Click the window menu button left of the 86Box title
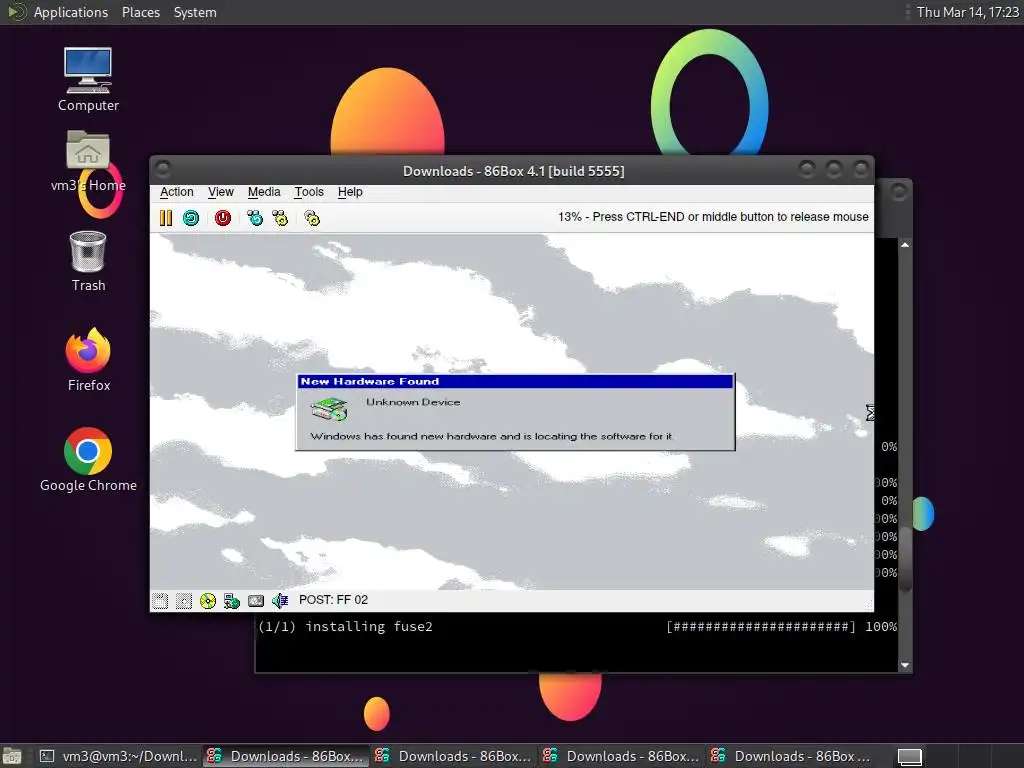1024x768 pixels. [163, 170]
